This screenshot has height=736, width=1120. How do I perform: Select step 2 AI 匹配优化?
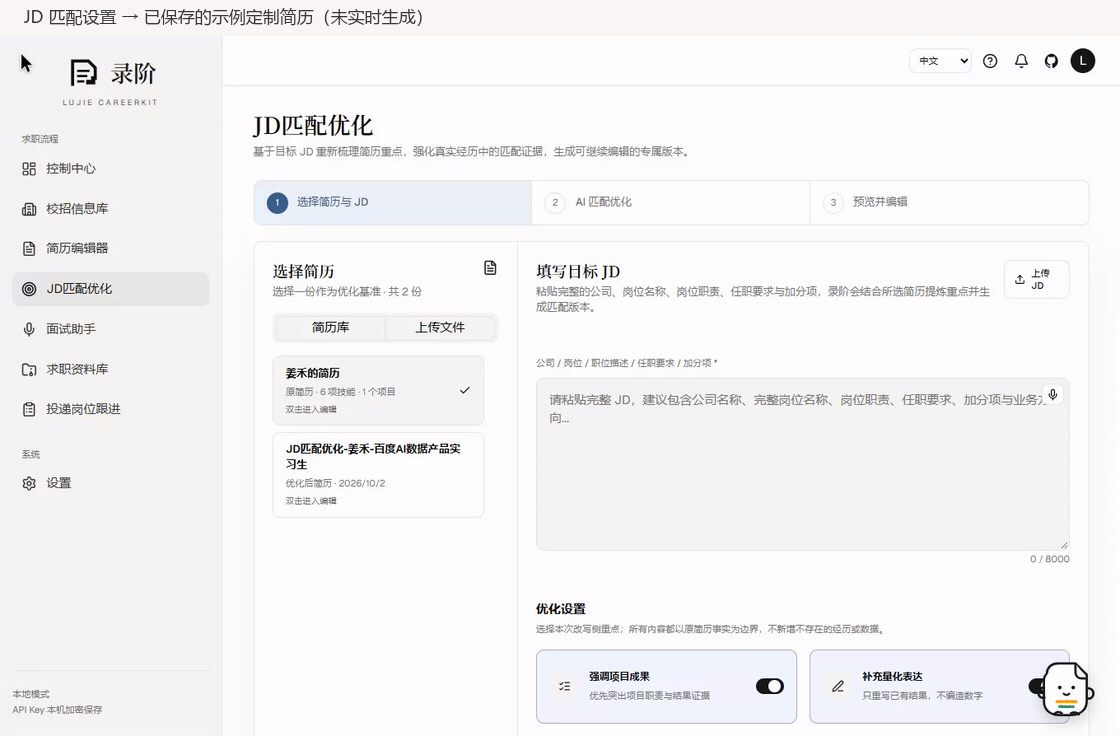click(671, 202)
